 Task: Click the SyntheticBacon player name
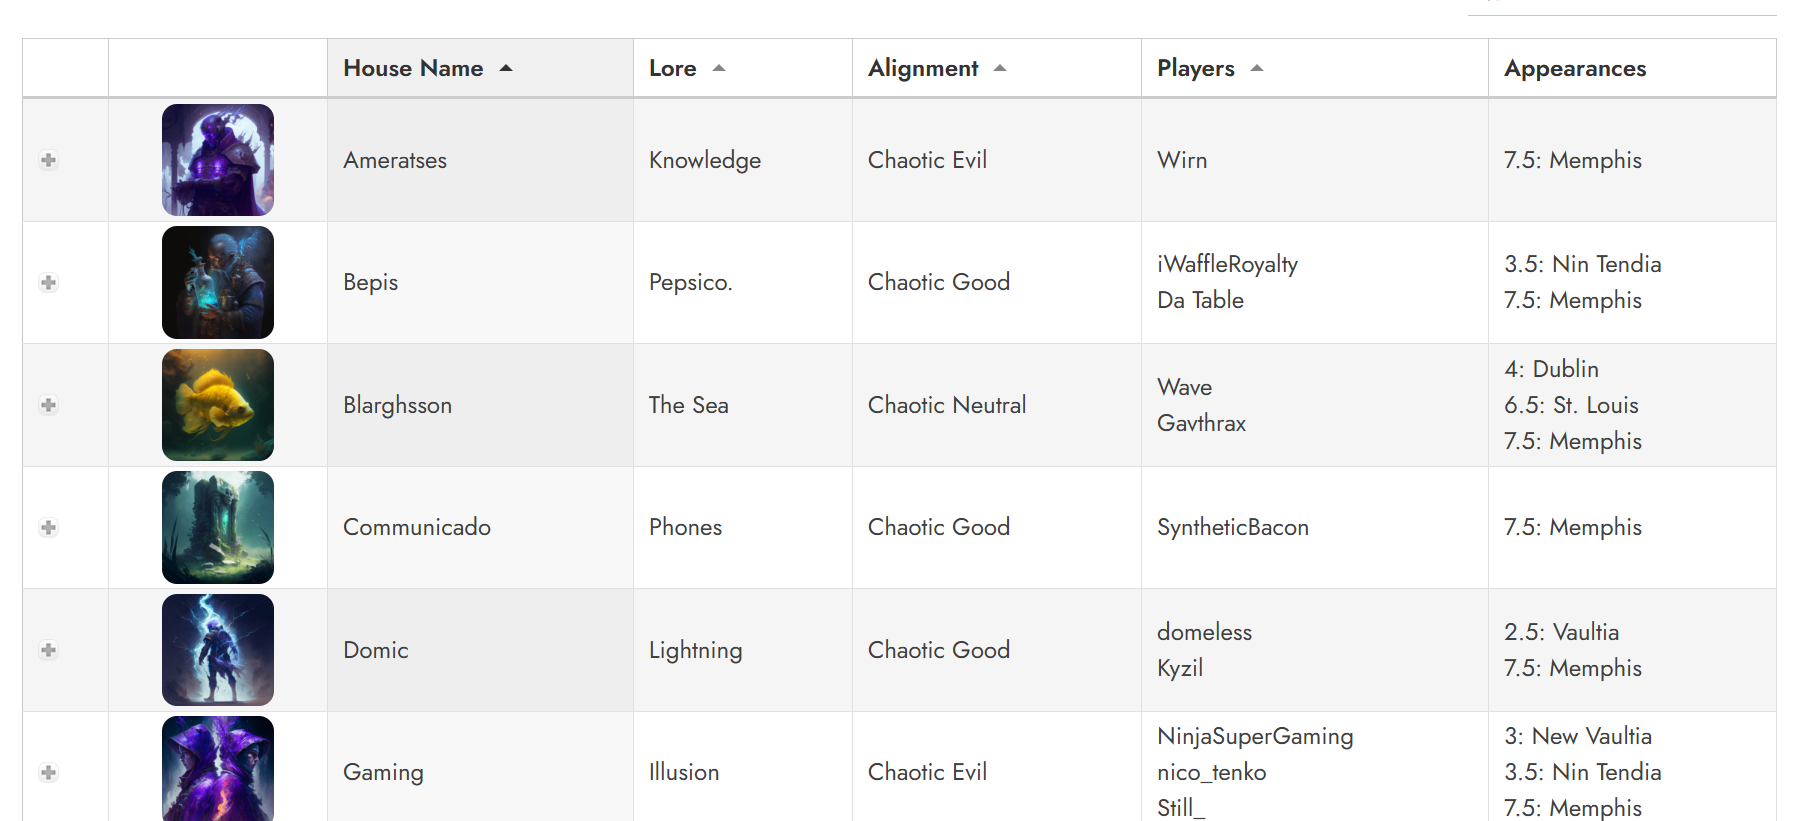(x=1233, y=527)
